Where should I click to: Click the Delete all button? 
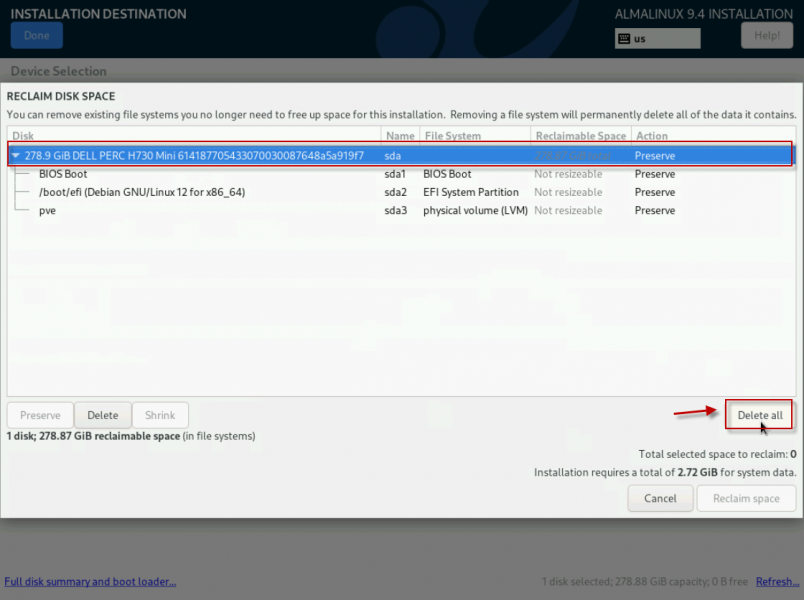(759, 415)
